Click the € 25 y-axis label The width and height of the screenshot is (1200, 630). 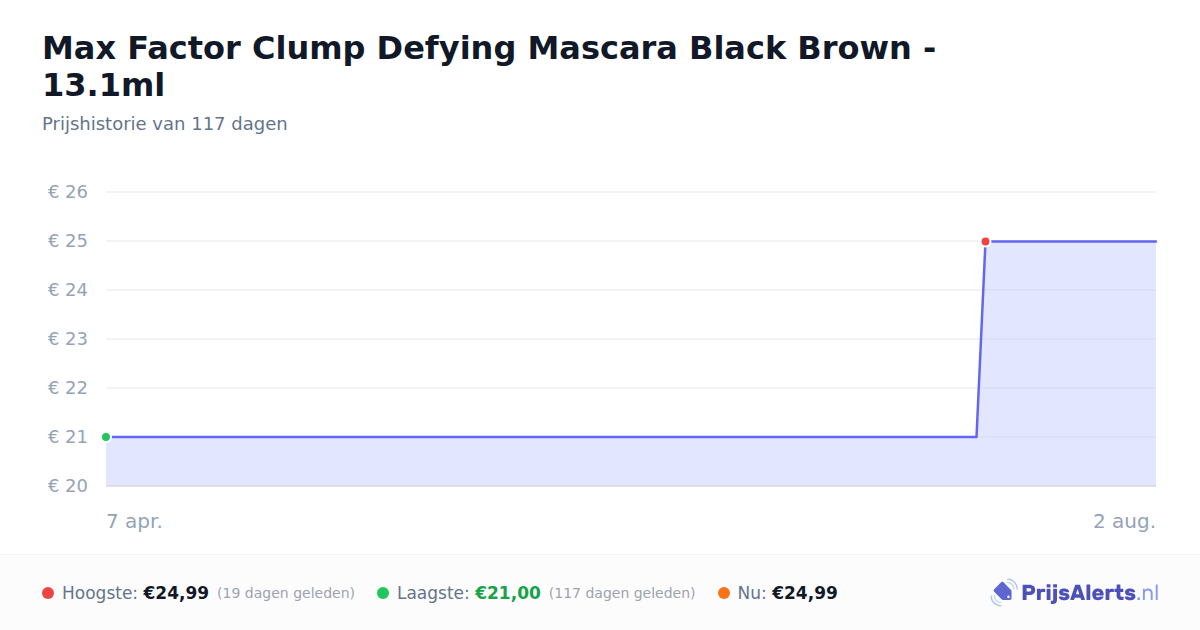point(68,241)
